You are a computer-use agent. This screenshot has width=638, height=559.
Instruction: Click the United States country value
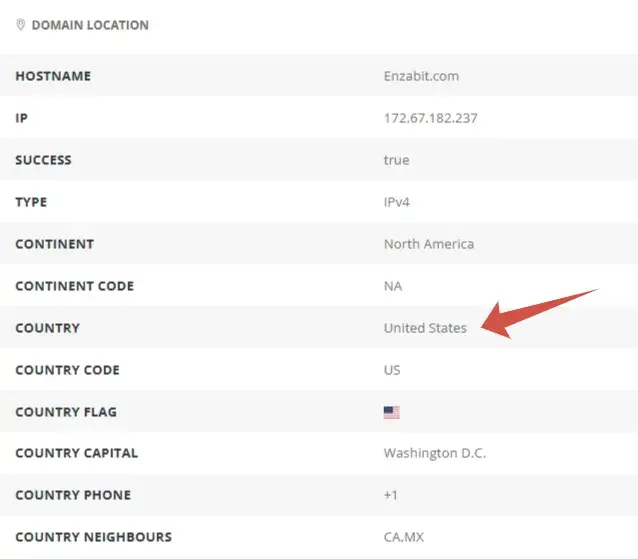point(425,328)
